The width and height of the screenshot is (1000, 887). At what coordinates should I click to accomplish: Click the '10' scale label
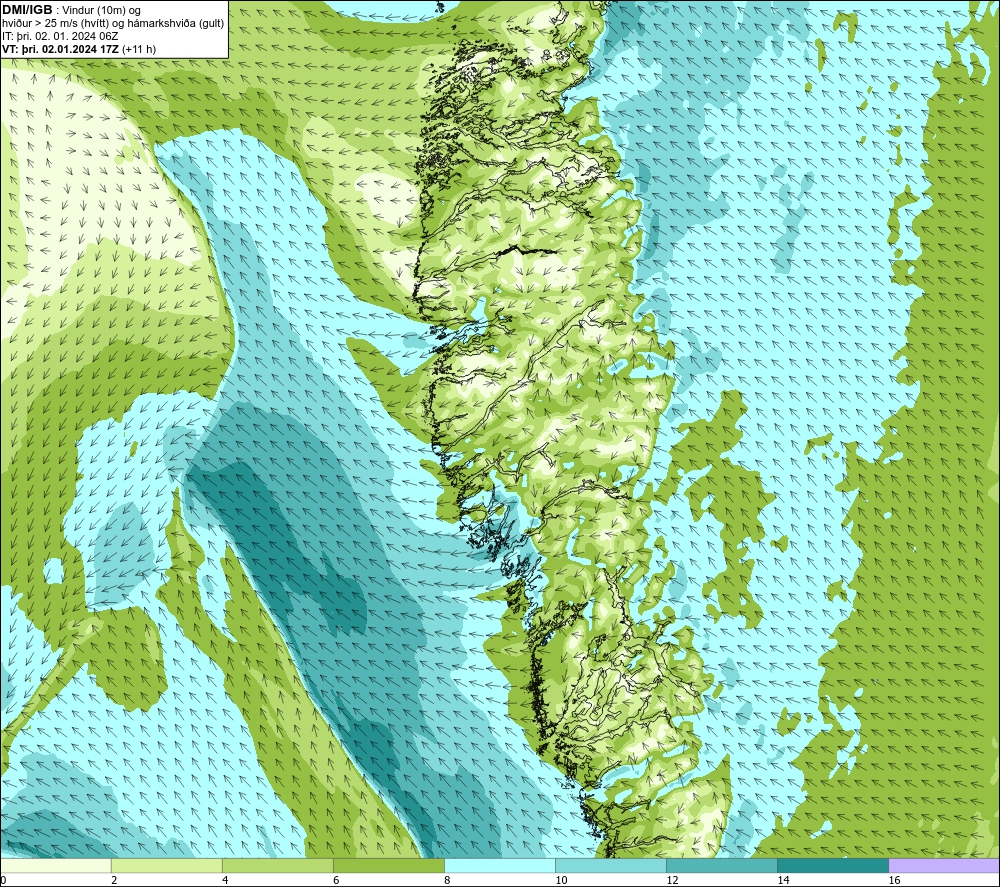561,880
